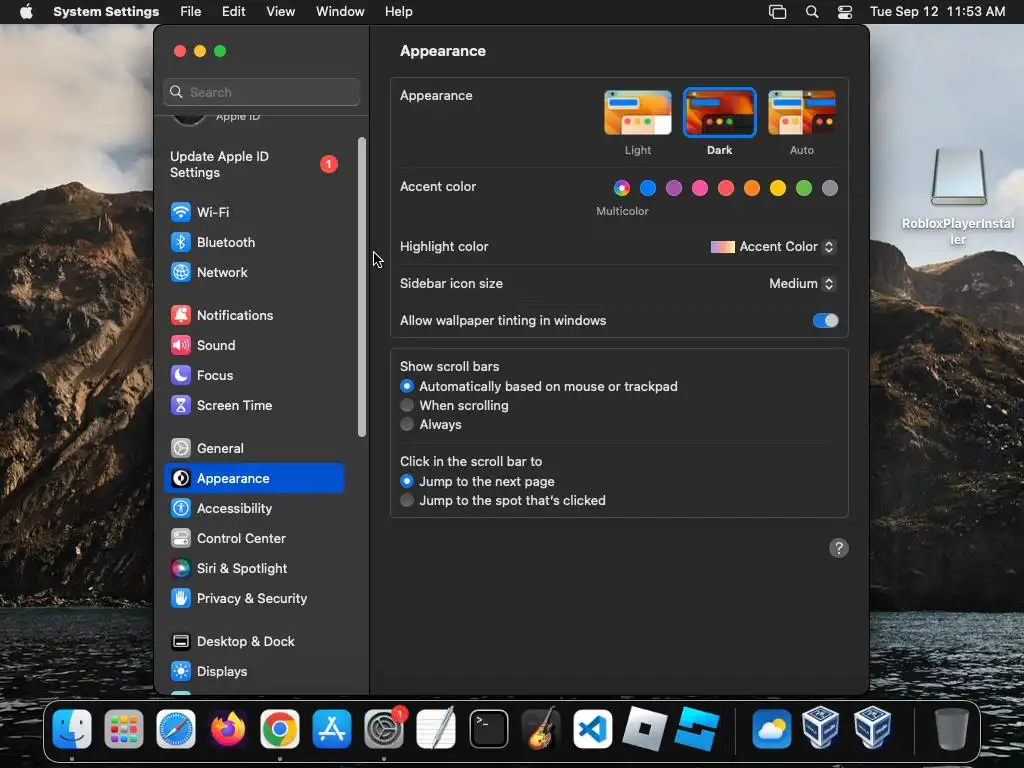Open Trash from the Dock

pos(951,729)
